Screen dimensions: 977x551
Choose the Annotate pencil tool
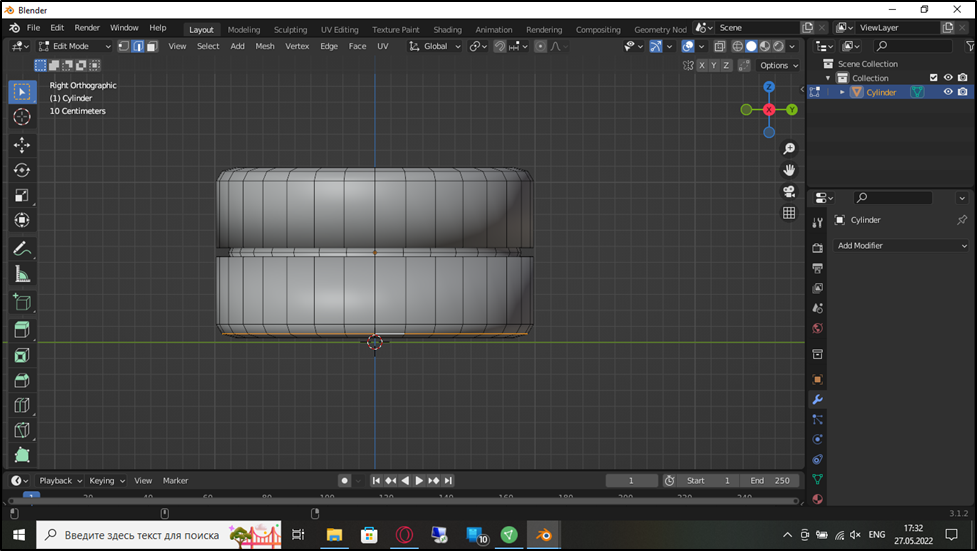pyautogui.click(x=22, y=248)
